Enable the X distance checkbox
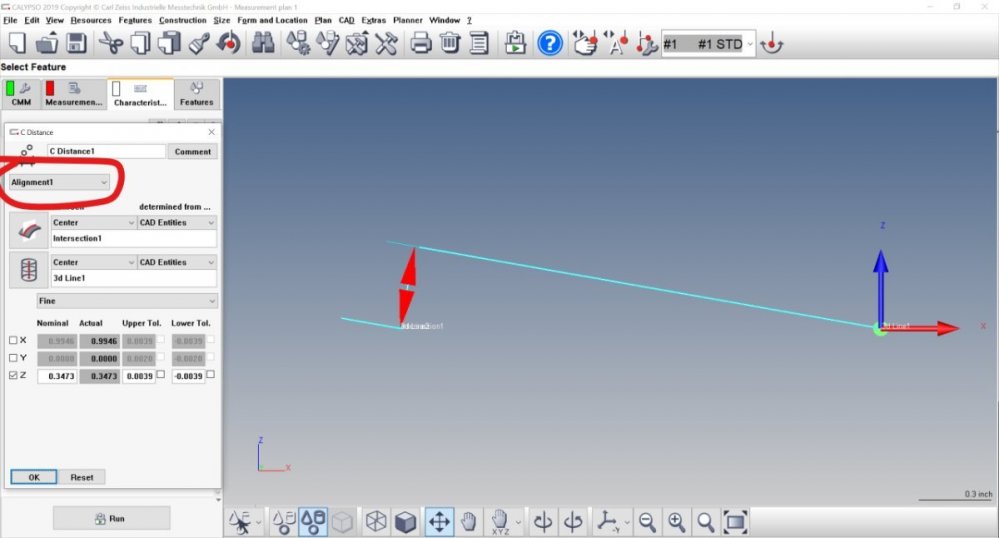999x538 pixels. tap(13, 340)
